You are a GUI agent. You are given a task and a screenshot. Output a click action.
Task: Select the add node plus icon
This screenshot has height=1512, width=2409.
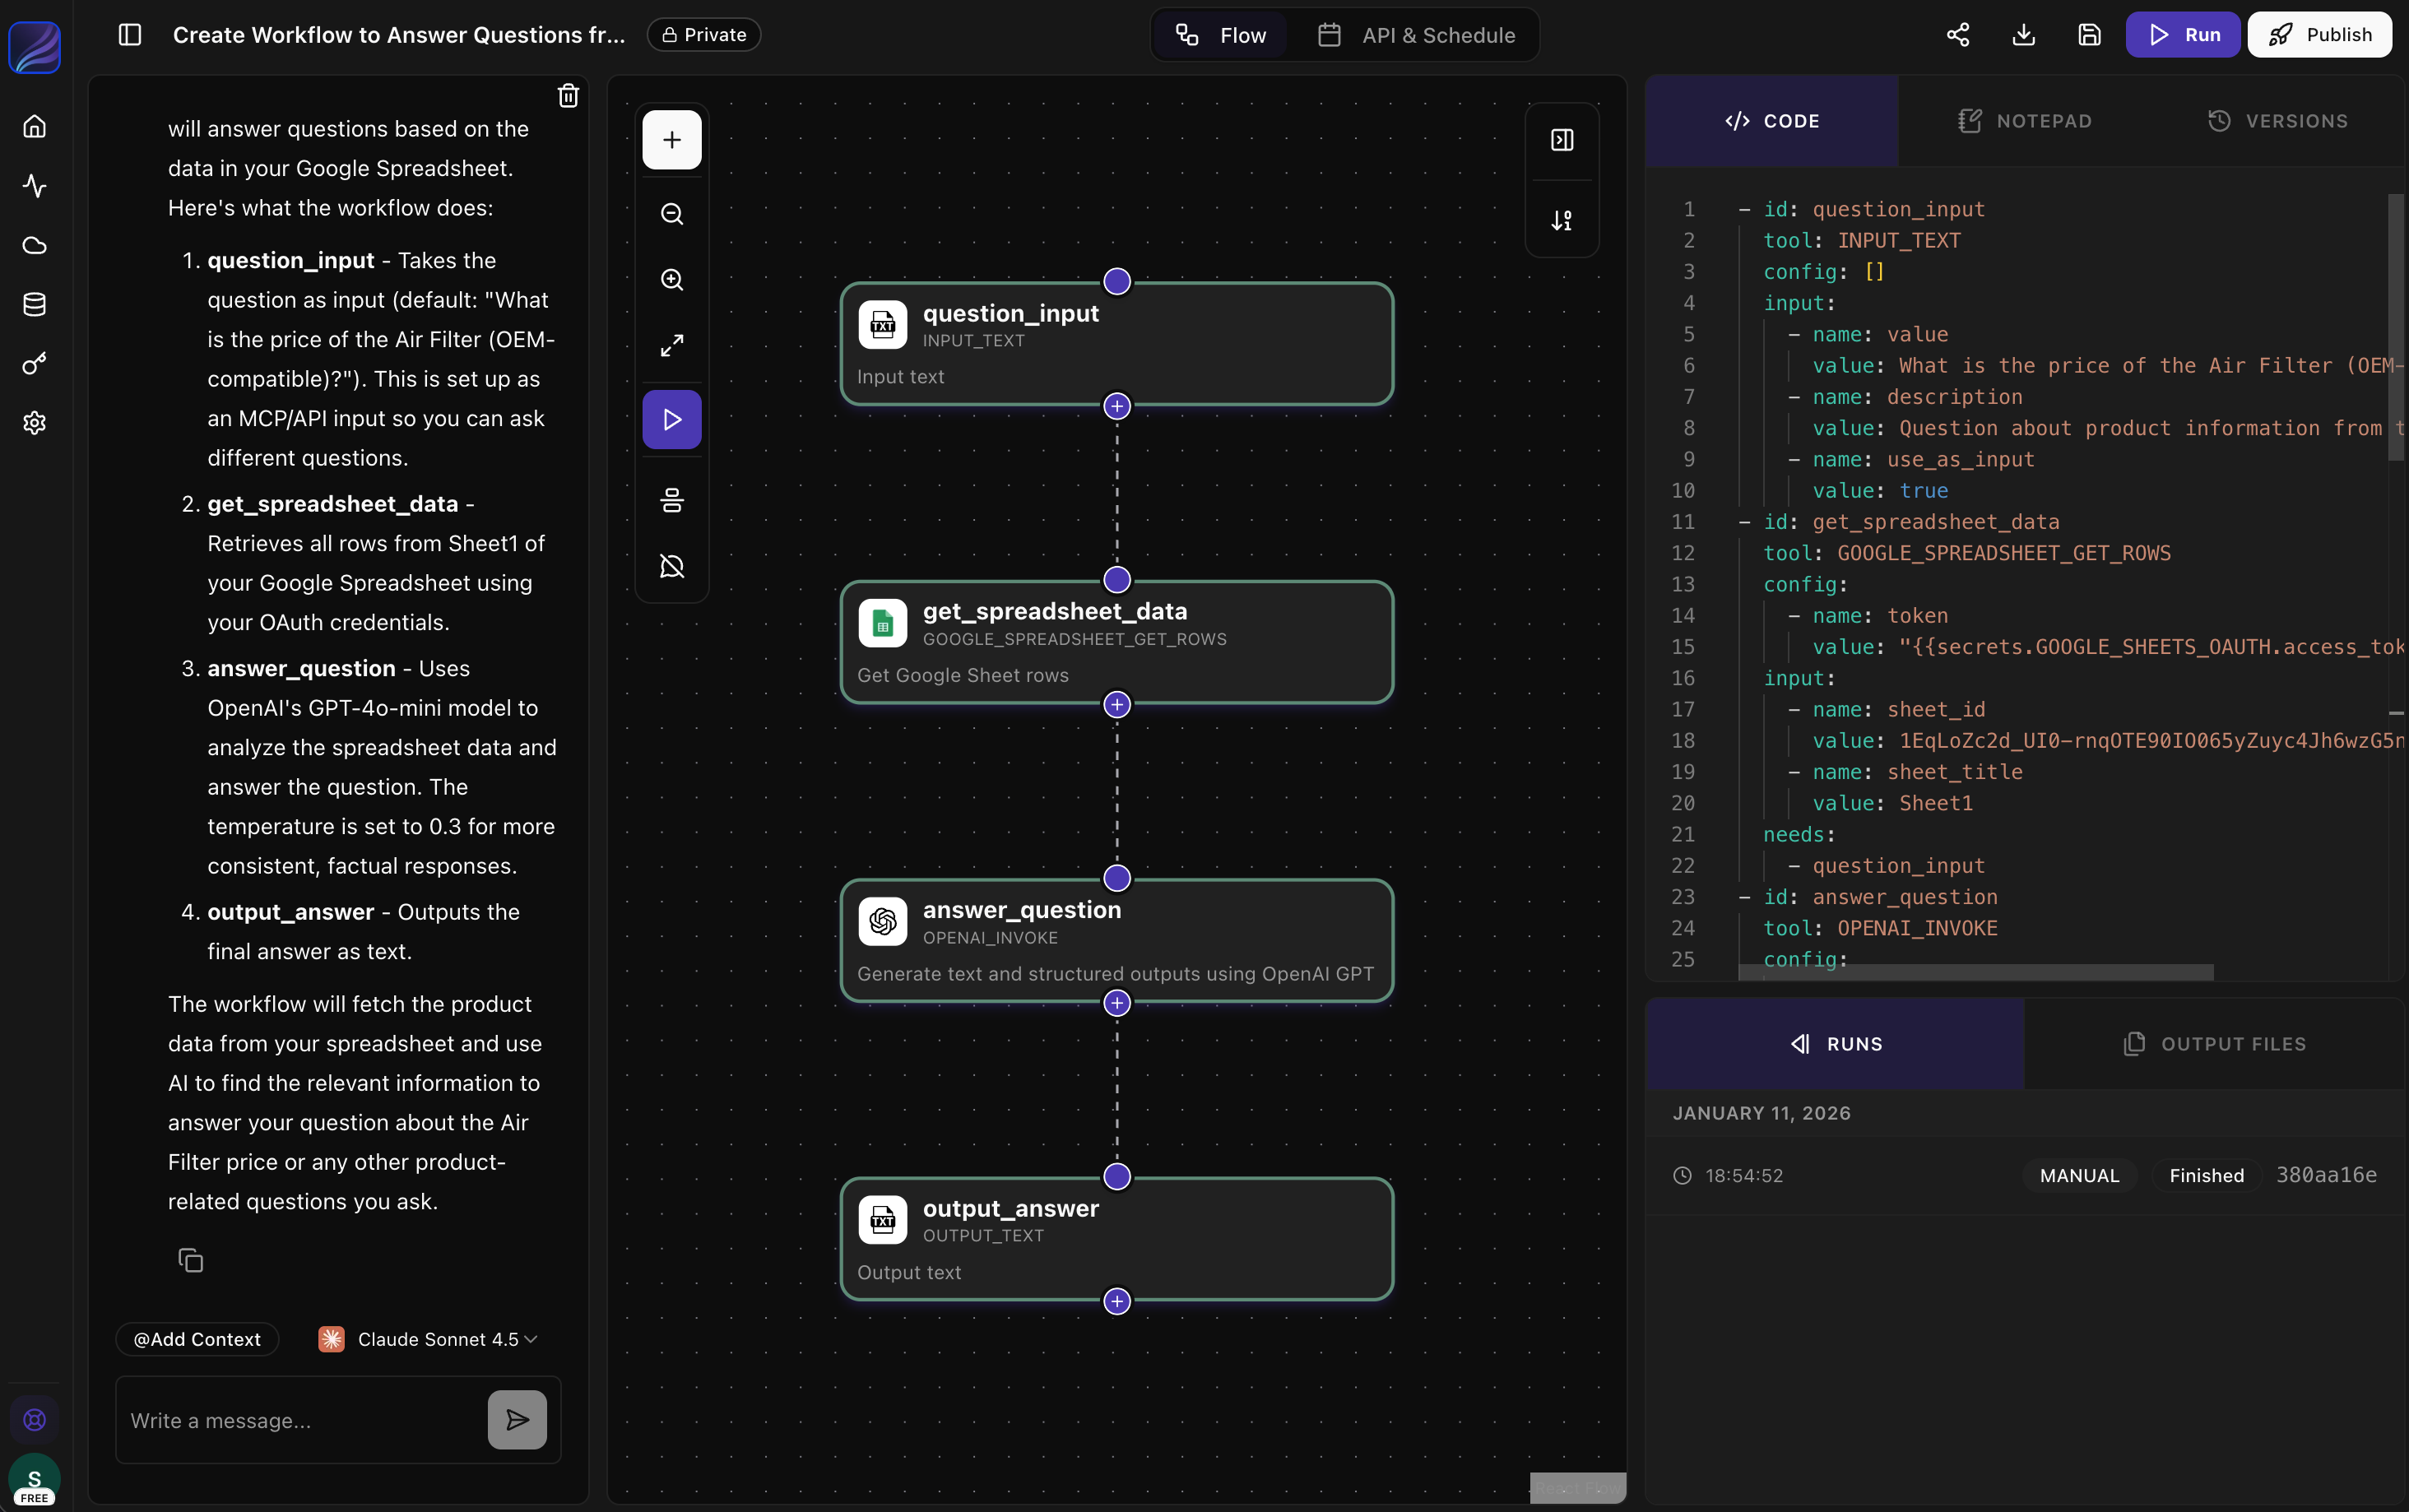click(671, 140)
